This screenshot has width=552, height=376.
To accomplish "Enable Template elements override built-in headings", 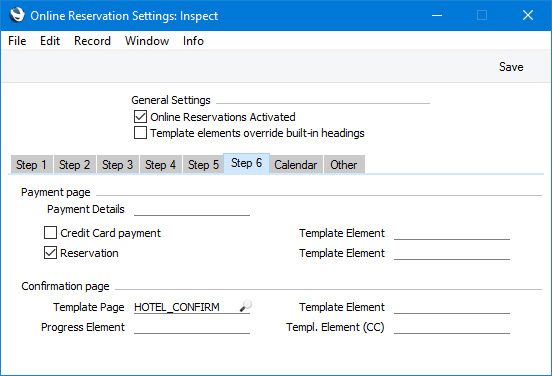I will 140,133.
